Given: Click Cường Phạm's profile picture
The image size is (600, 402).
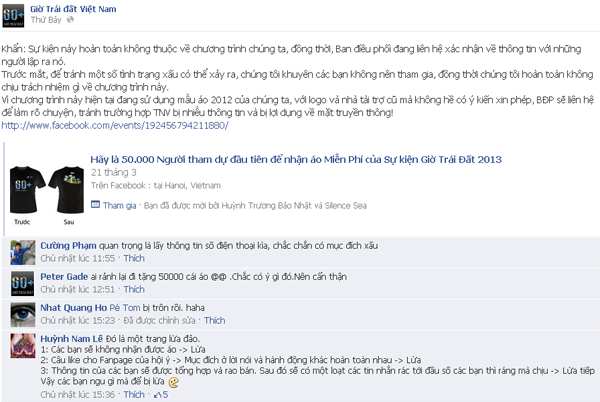Looking at the screenshot, I should pos(23,252).
